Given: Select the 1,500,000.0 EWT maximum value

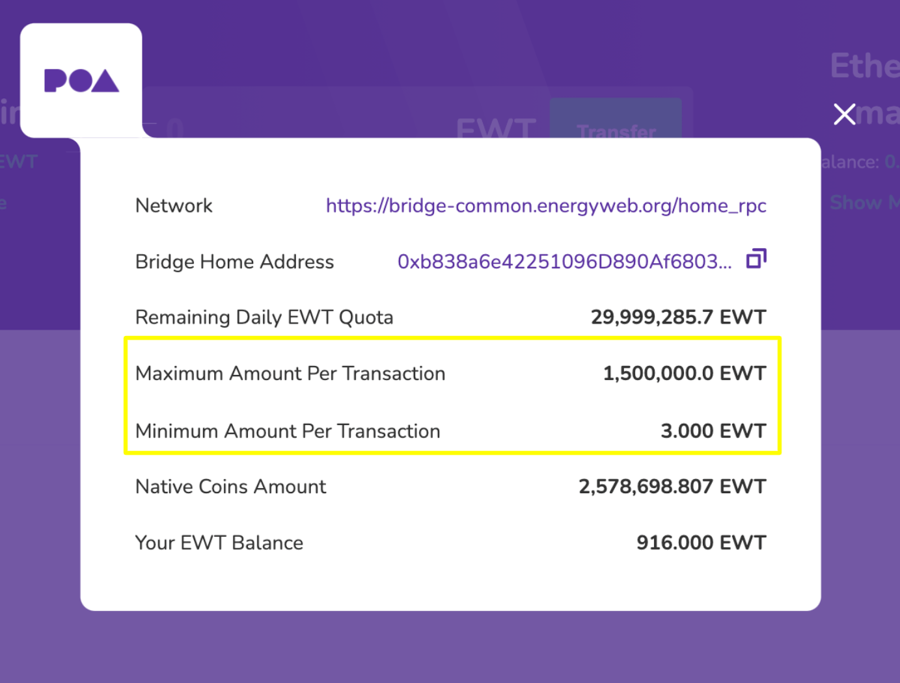Looking at the screenshot, I should (x=684, y=374).
